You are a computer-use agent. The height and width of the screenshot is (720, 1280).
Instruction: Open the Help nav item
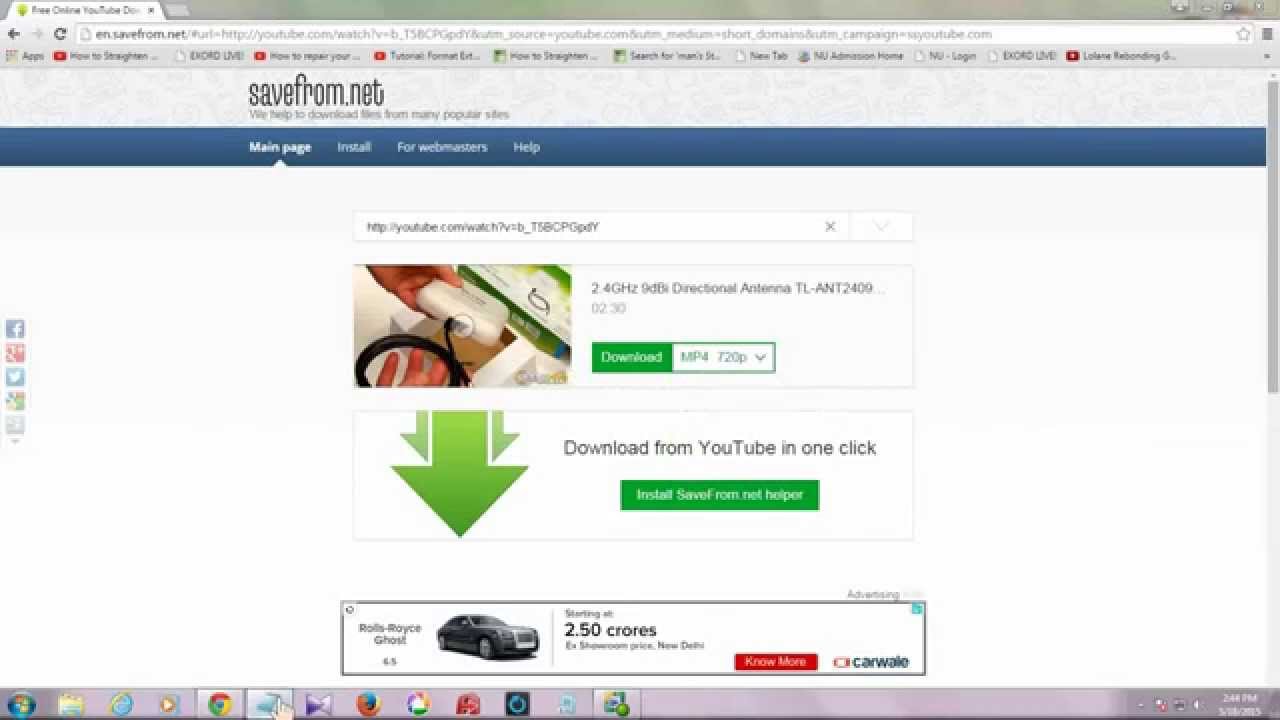pyautogui.click(x=527, y=147)
